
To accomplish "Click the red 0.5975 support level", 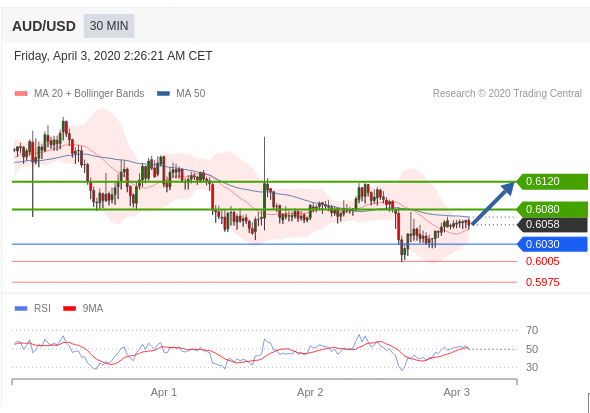I will click(x=542, y=282).
